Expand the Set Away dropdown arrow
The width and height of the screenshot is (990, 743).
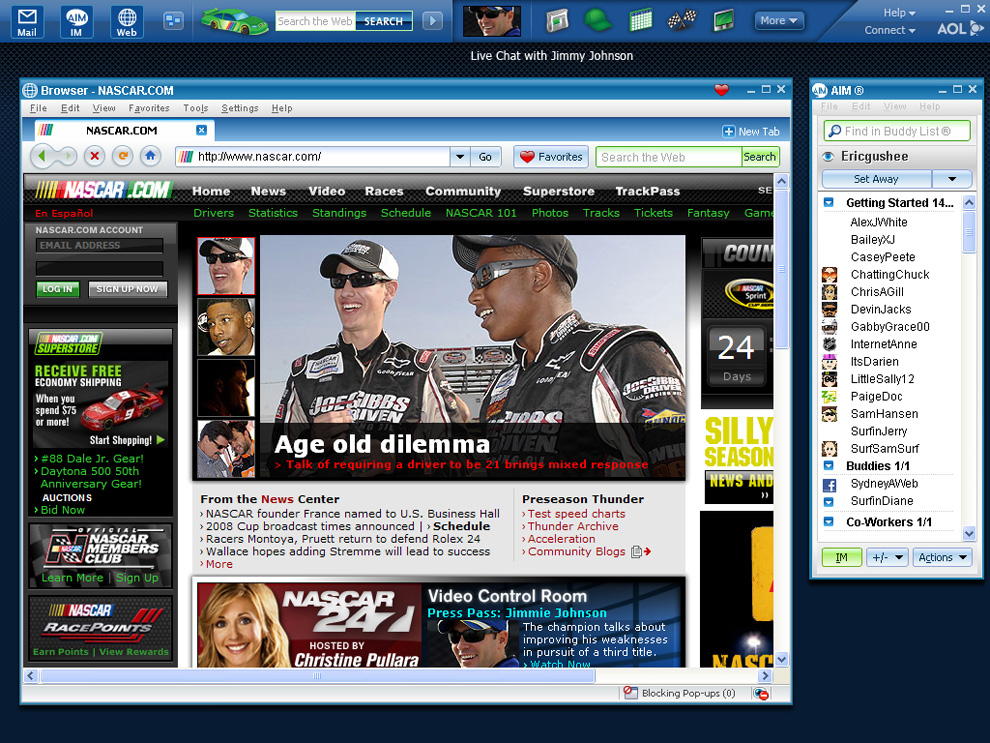[x=952, y=179]
